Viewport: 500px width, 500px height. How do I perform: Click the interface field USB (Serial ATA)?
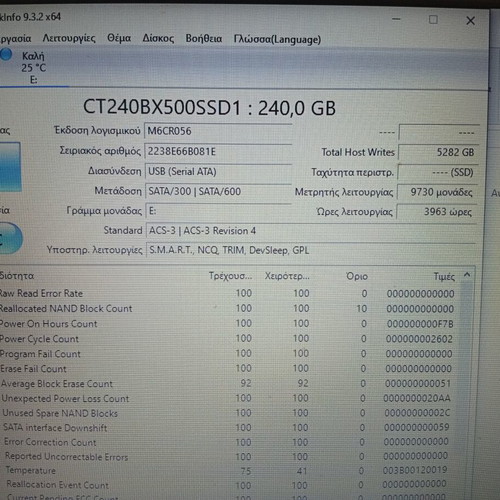coord(218,171)
